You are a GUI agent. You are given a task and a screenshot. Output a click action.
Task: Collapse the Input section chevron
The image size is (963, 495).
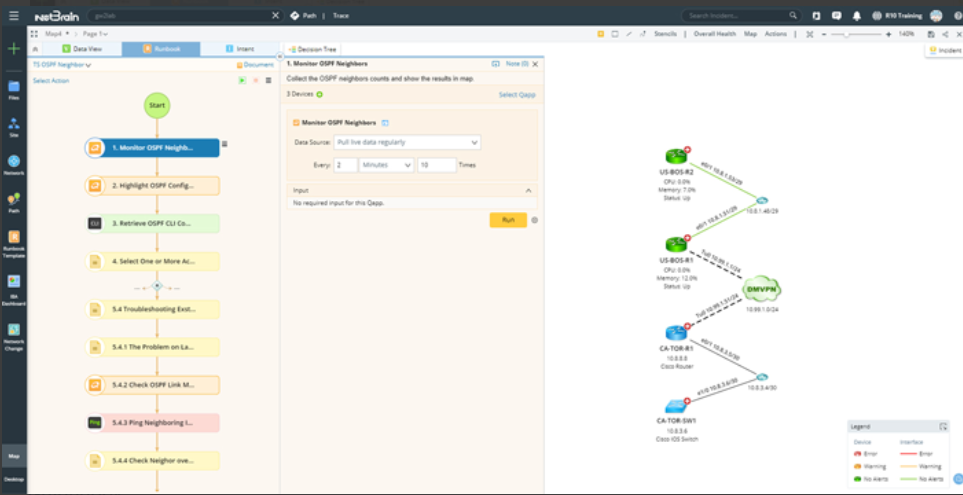[528, 191]
